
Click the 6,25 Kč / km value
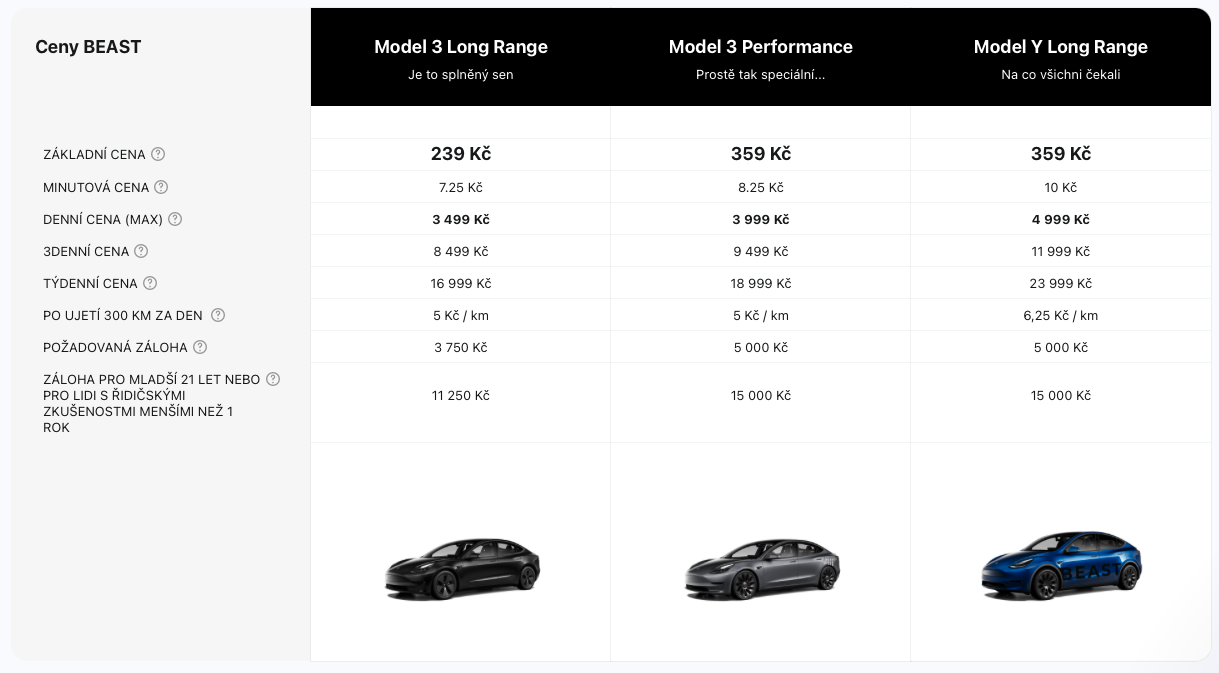coord(1061,315)
